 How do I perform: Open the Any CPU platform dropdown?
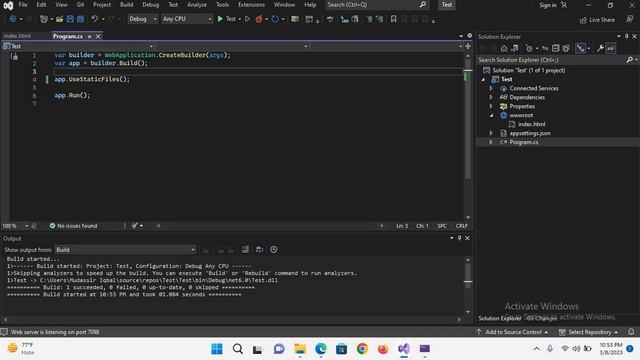point(187,19)
